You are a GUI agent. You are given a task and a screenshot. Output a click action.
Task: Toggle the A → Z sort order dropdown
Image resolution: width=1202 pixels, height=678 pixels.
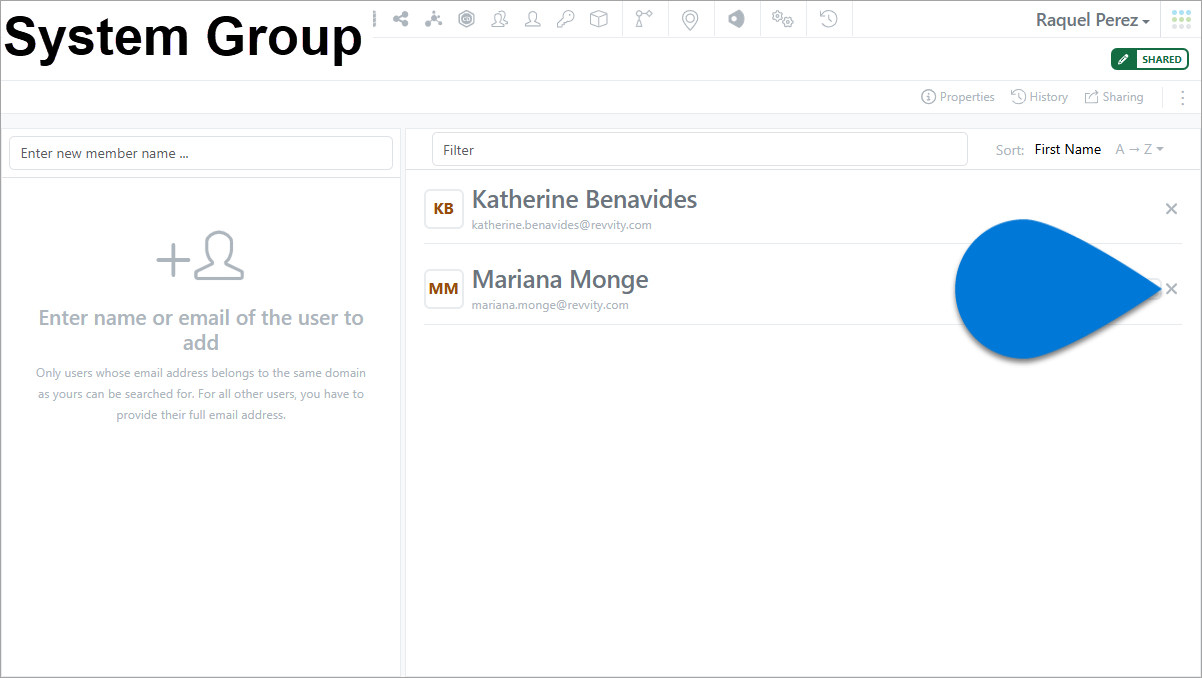pyautogui.click(x=1140, y=149)
